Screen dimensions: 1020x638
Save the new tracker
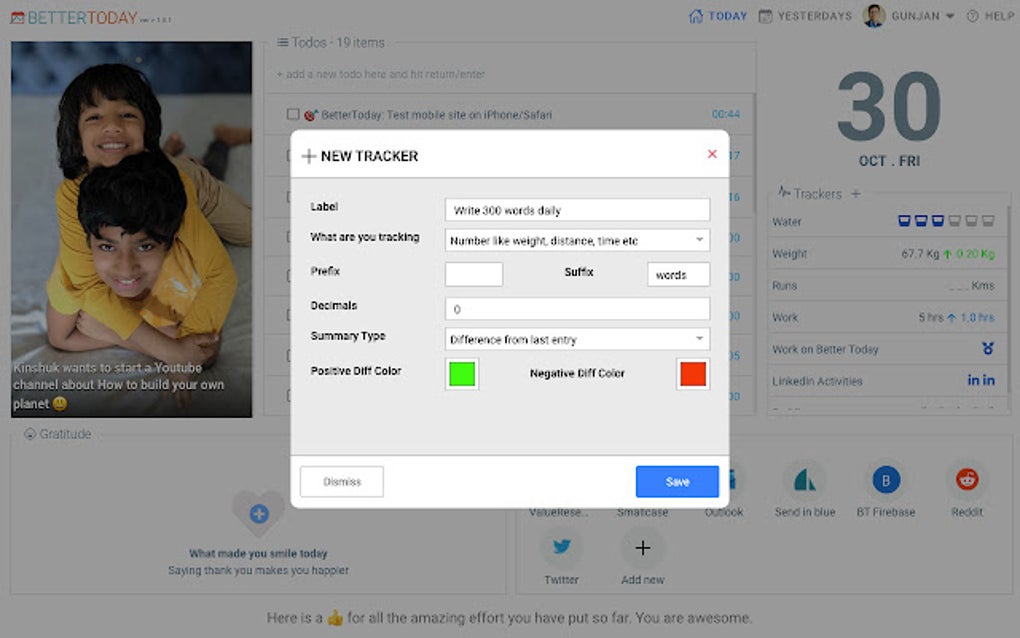click(677, 482)
